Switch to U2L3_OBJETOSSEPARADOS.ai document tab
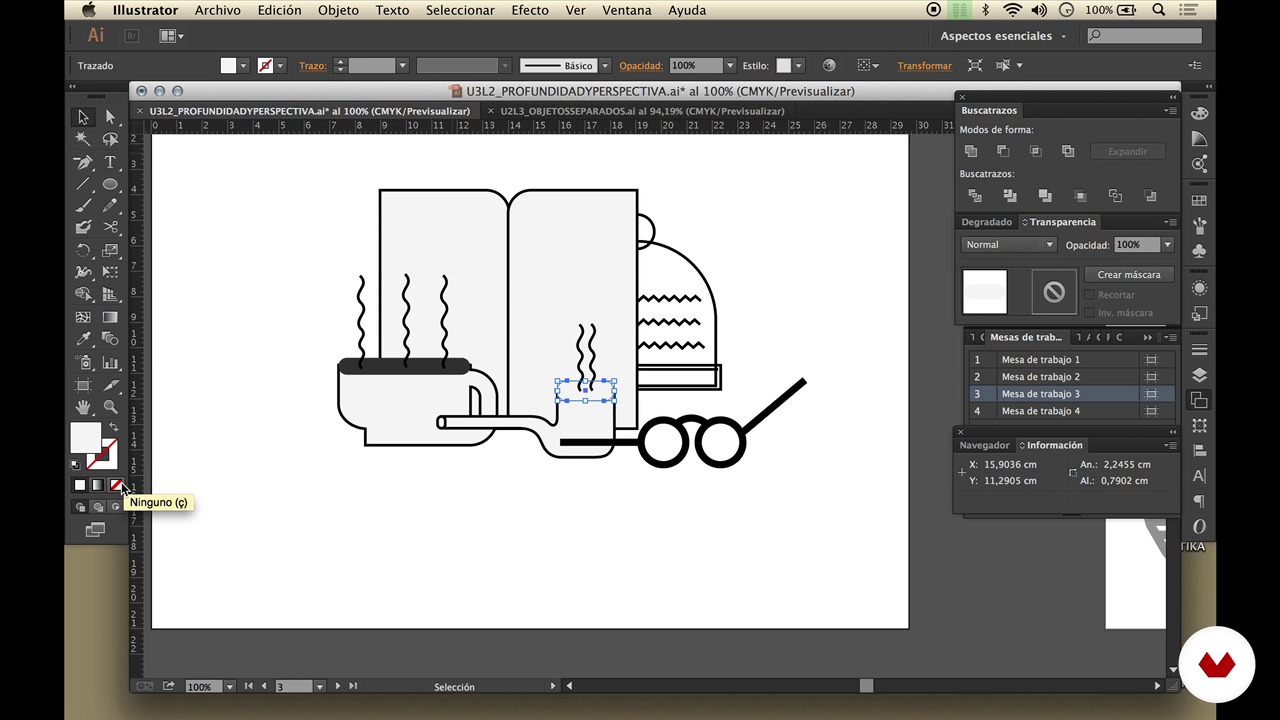Screen dimensions: 1280x720 (x=642, y=111)
